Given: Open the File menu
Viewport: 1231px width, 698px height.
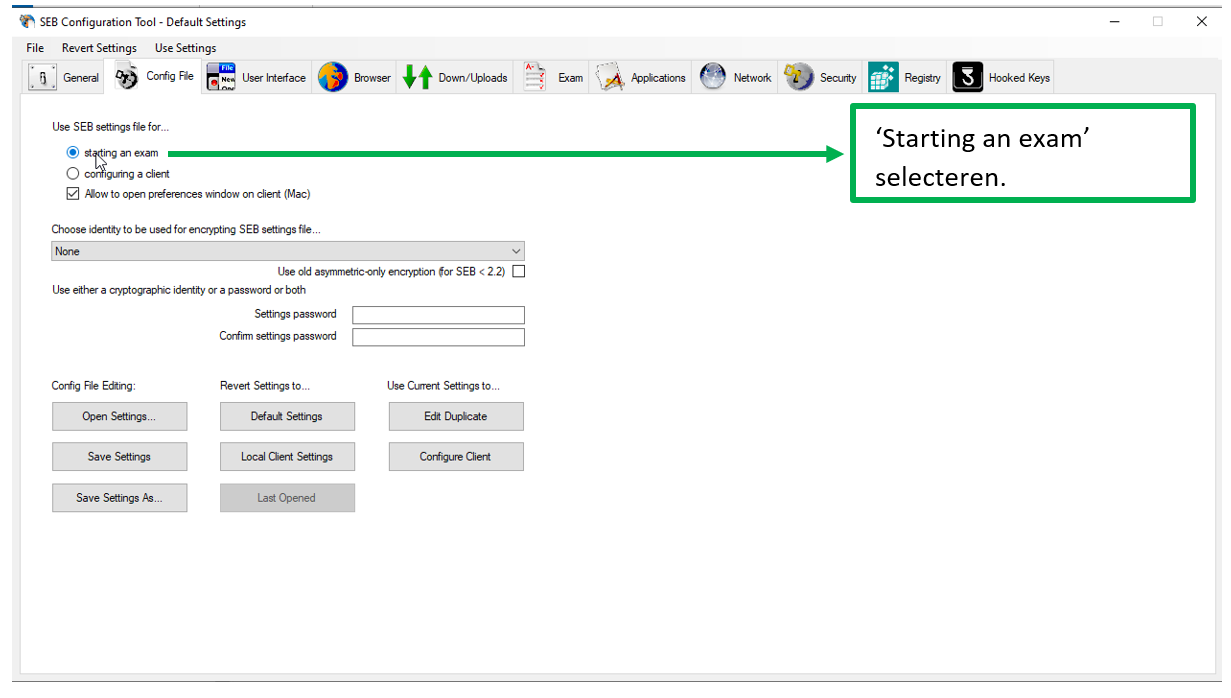Looking at the screenshot, I should [x=35, y=48].
